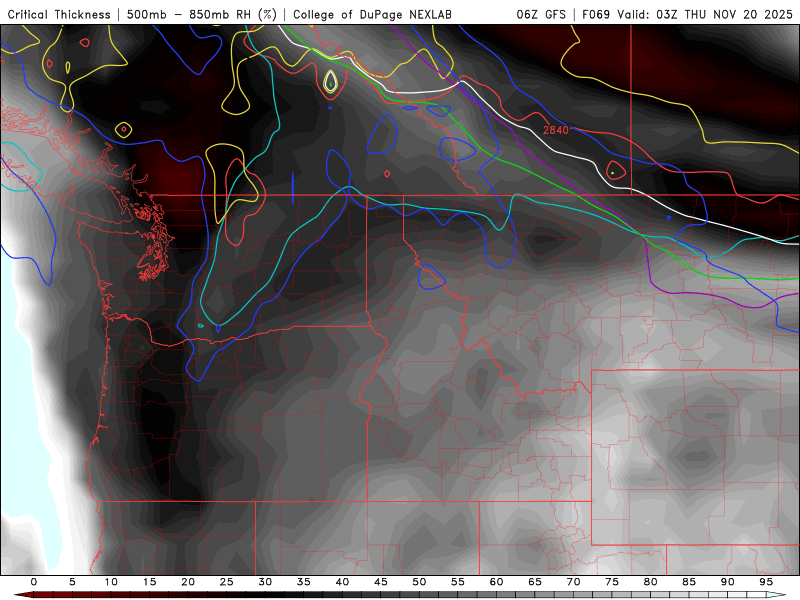Click the "90" tick on the color scale
Screen dimensions: 800x600
point(728,582)
